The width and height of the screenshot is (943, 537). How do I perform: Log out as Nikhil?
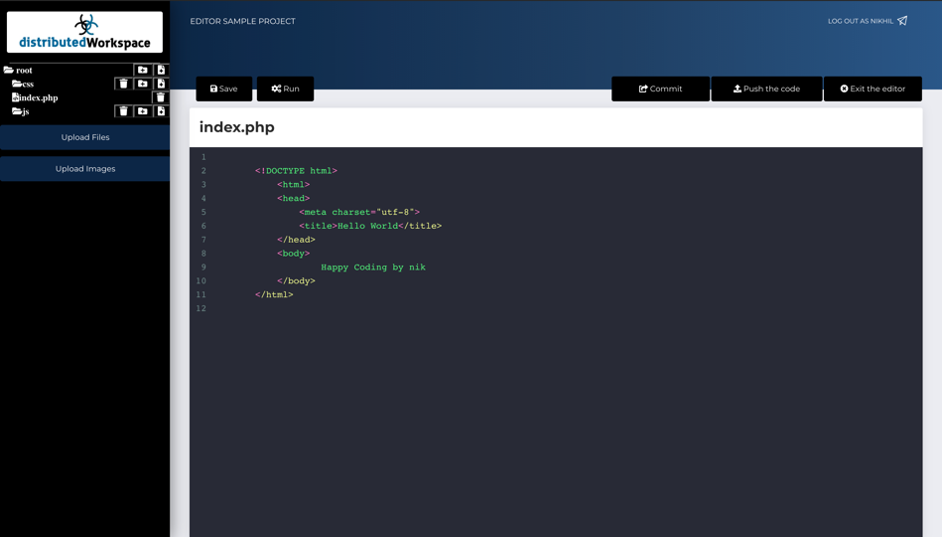click(x=867, y=21)
